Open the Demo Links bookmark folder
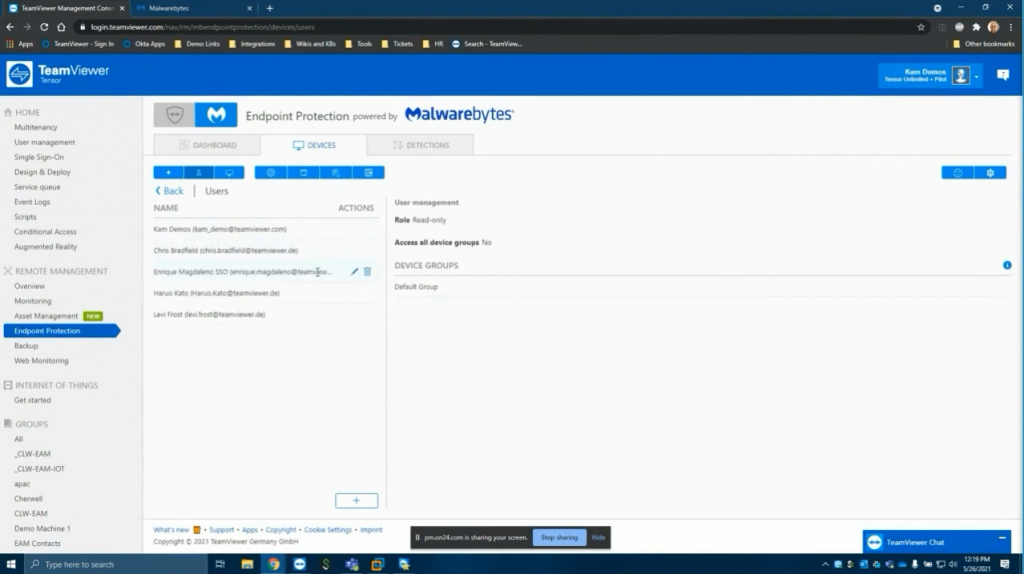This screenshot has height=574, width=1024. click(197, 44)
